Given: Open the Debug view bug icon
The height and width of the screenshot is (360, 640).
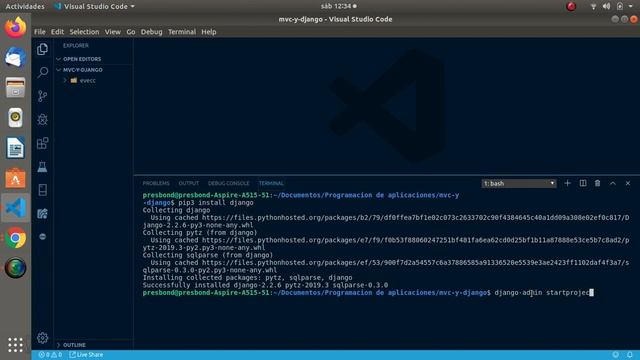Looking at the screenshot, I should (42, 119).
